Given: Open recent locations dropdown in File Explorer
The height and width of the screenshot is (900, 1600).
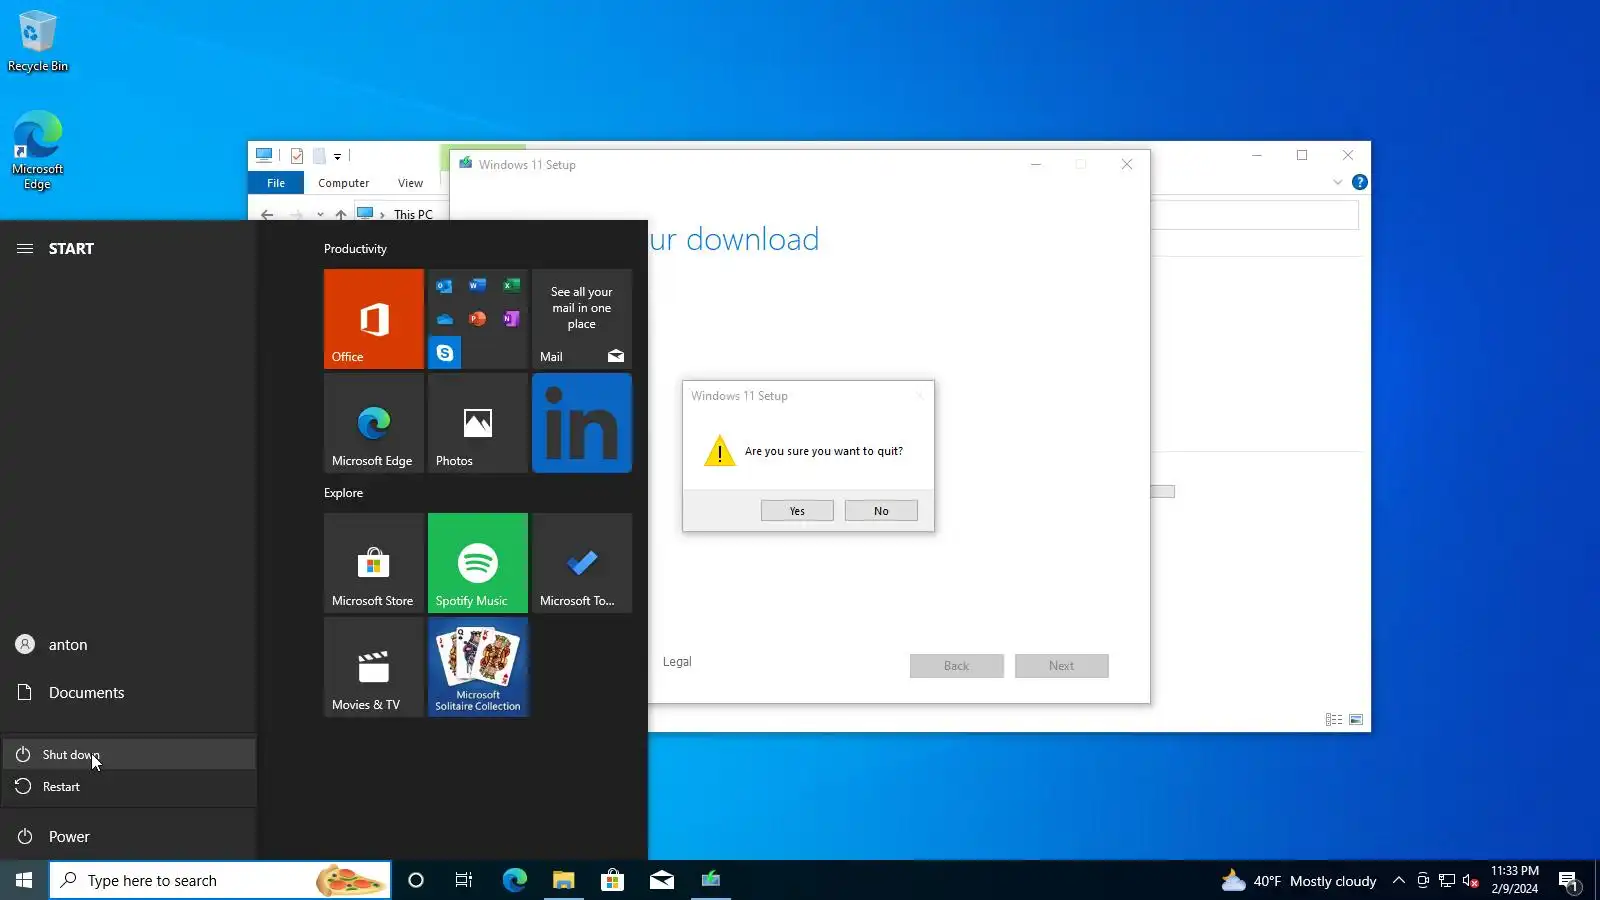Looking at the screenshot, I should click(x=320, y=215).
